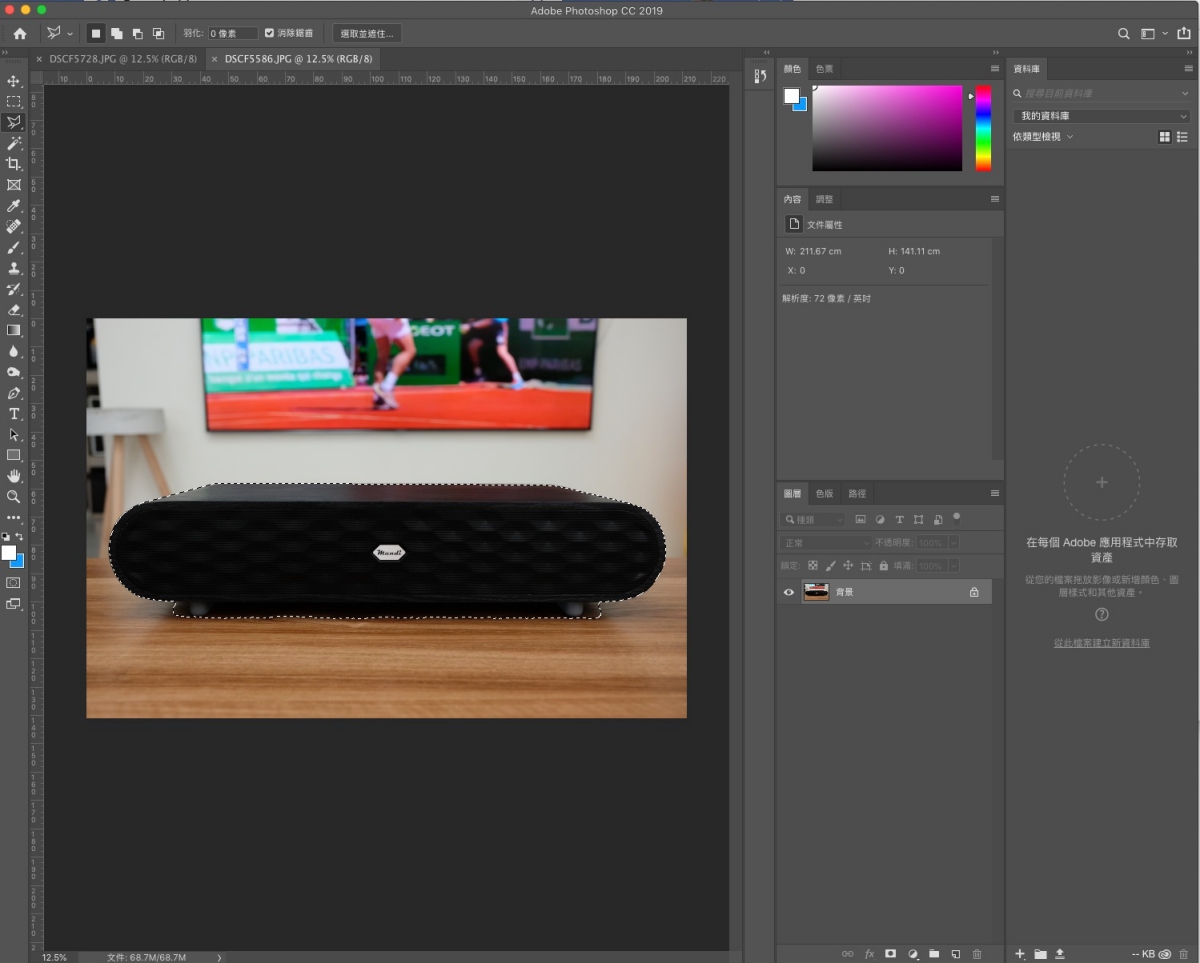
Task: Click the rainbow hue slider strip
Action: point(983,127)
